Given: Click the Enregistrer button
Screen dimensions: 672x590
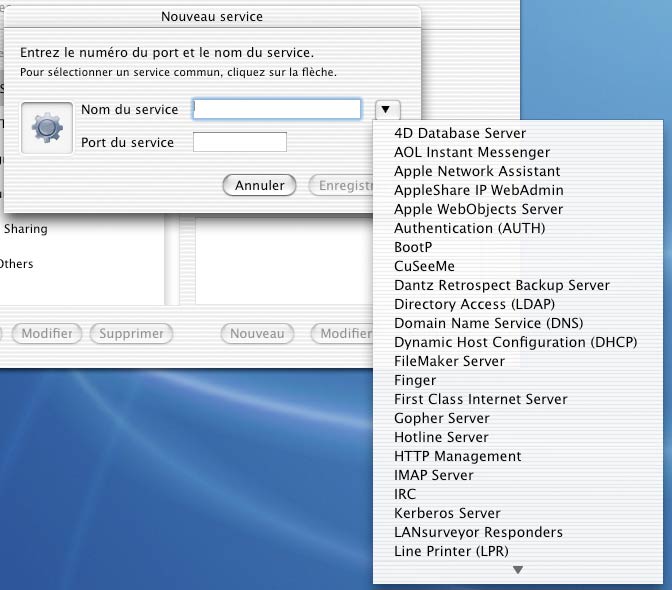Looking at the screenshot, I should pyautogui.click(x=342, y=185).
